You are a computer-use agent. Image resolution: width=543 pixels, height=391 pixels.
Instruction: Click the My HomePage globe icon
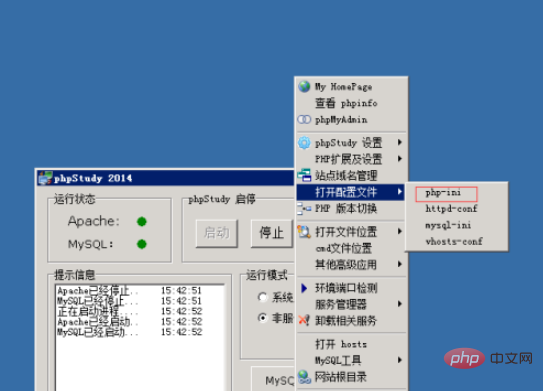pos(304,86)
